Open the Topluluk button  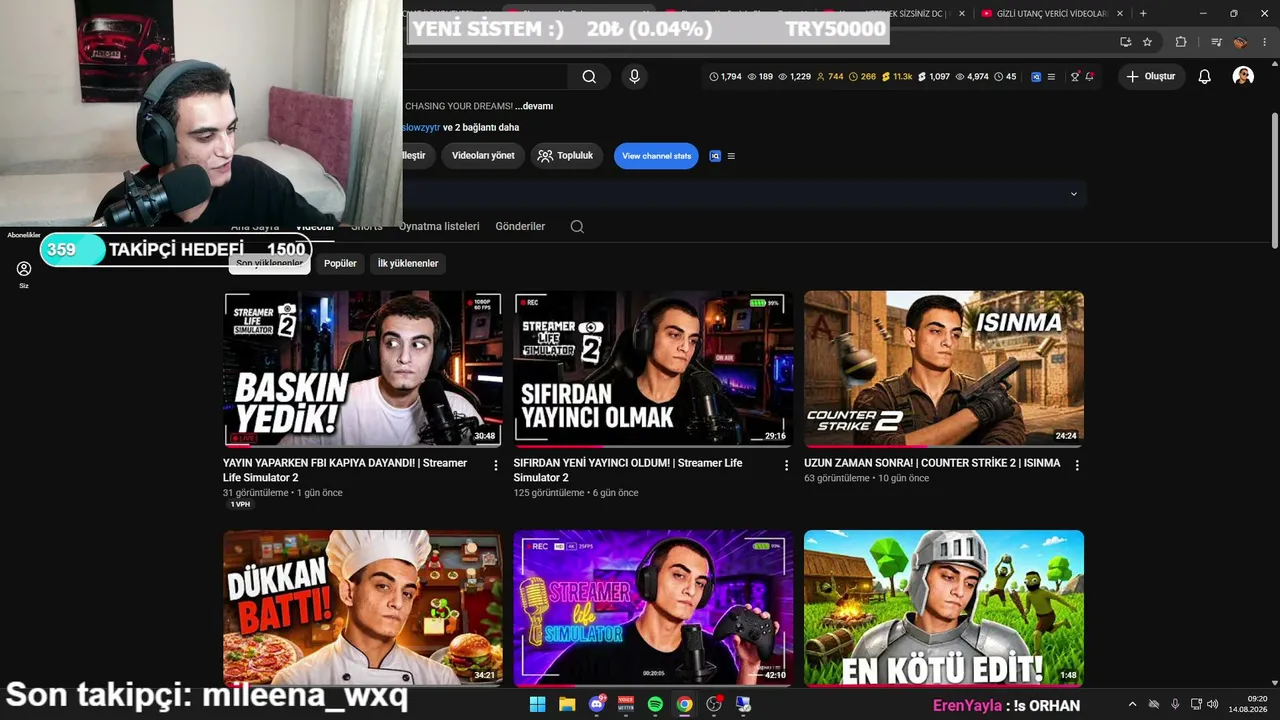[566, 156]
